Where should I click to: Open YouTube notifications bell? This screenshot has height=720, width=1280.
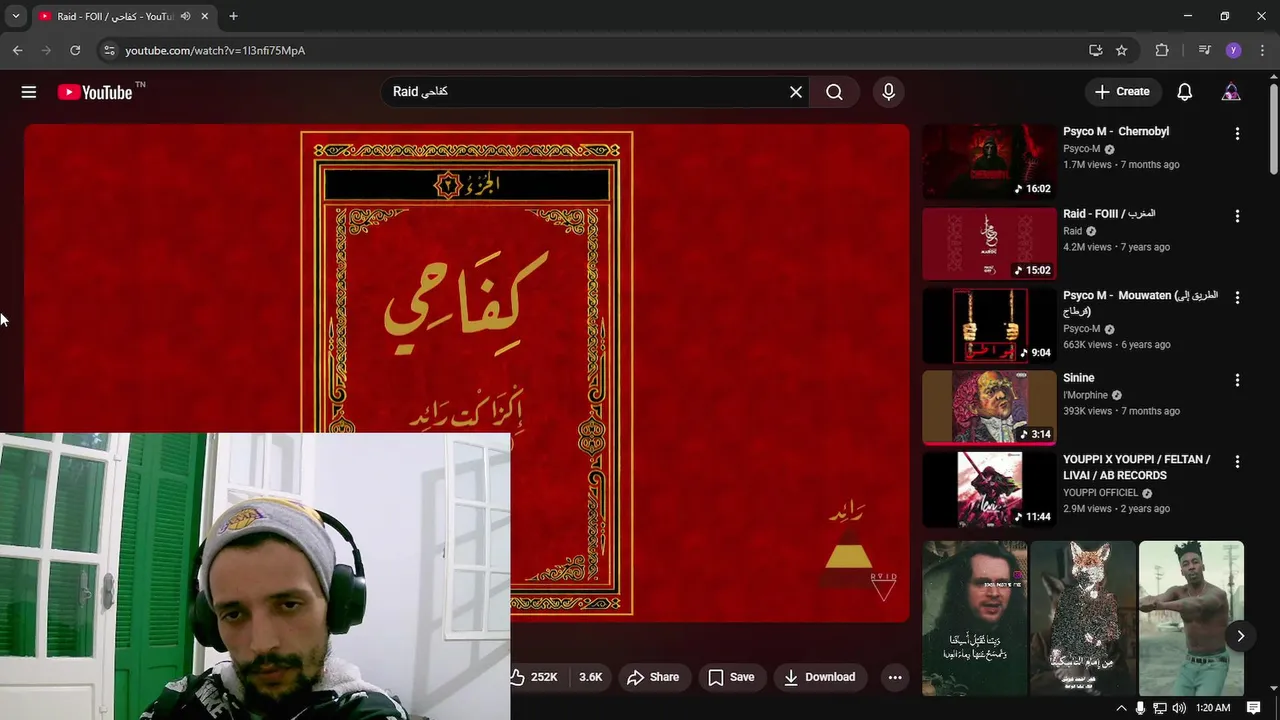[1185, 92]
